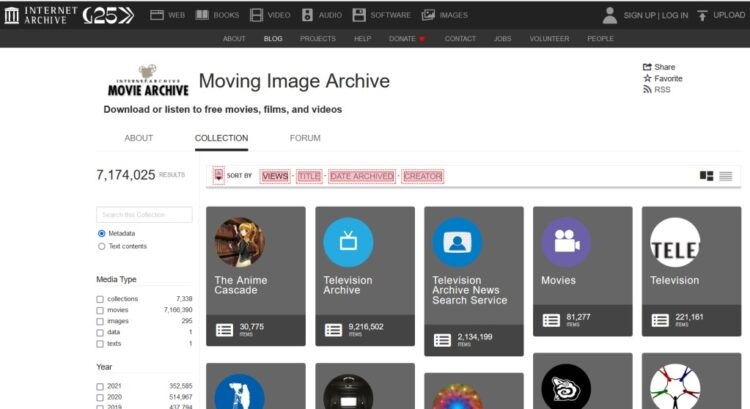Click the Movie Archive projector logo
Viewport: 750px width, 409px height.
(x=148, y=80)
